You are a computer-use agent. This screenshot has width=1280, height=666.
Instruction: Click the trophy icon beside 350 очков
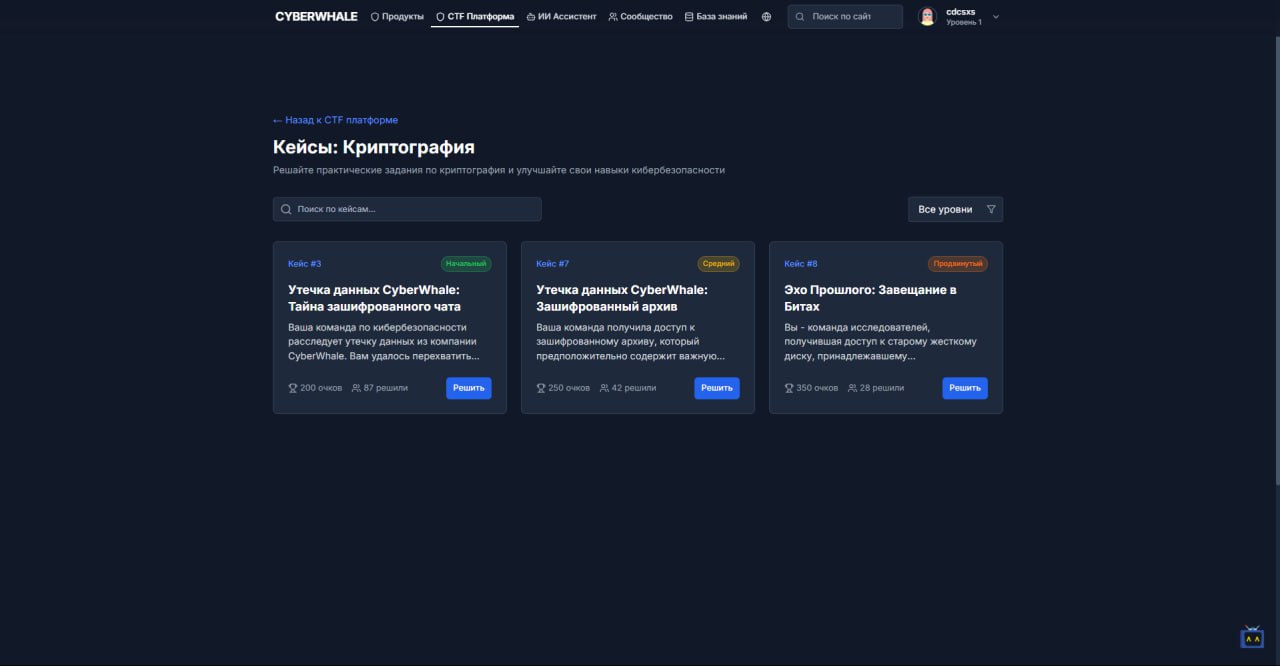coord(789,388)
